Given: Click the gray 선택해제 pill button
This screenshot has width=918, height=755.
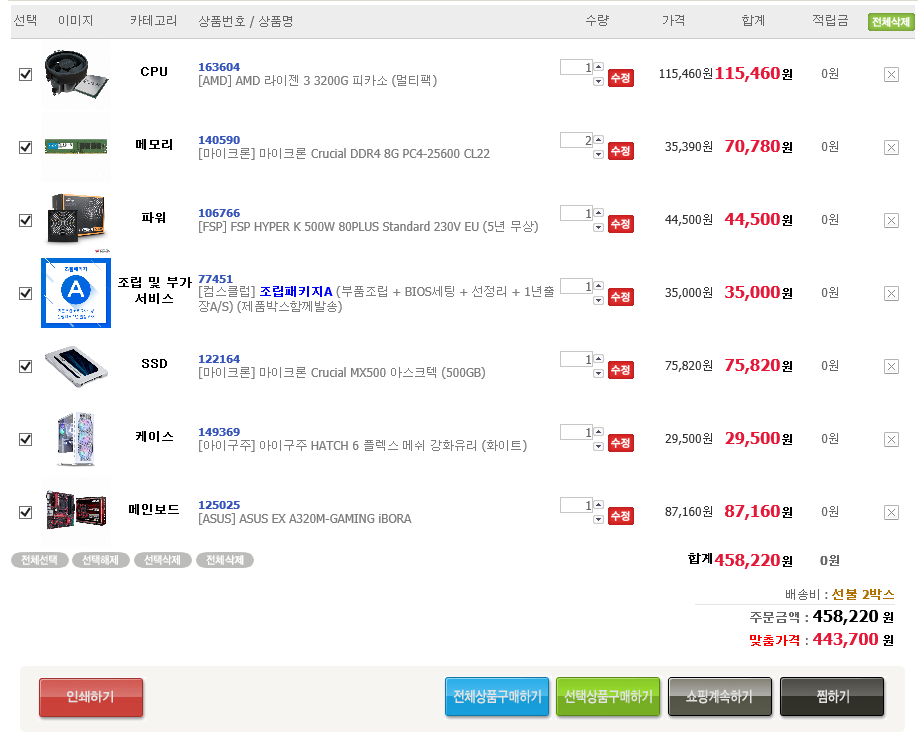Looking at the screenshot, I should click(x=100, y=560).
